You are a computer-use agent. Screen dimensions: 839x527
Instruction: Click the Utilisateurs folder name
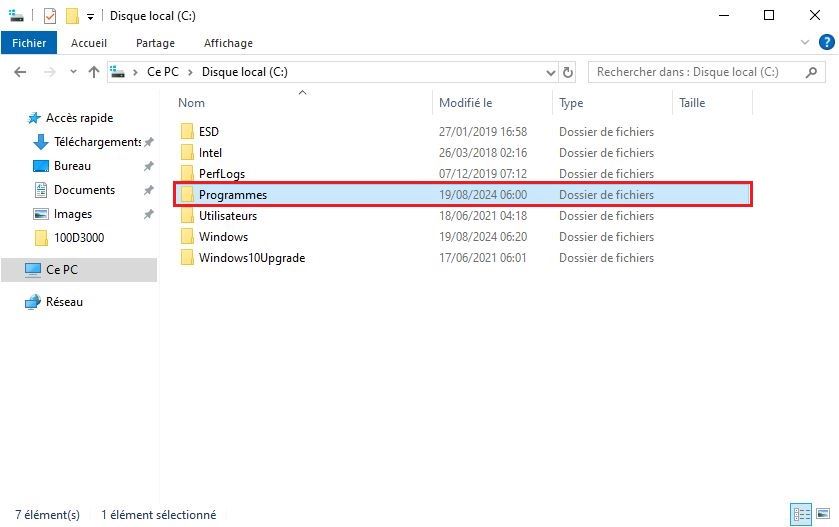tap(228, 216)
